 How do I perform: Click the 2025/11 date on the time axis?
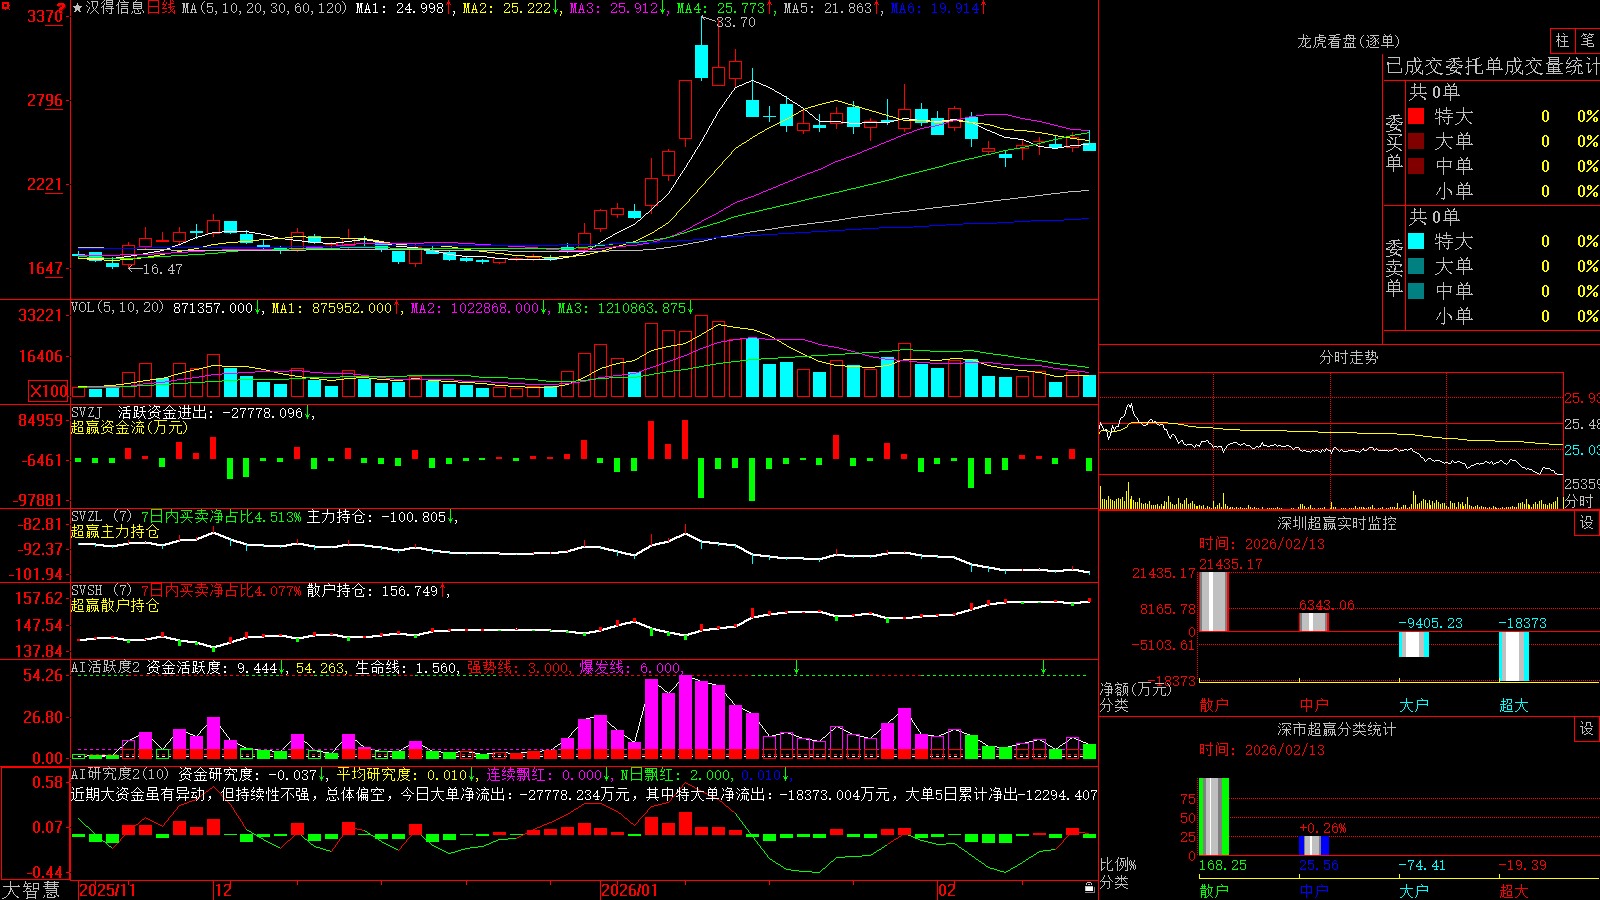coord(107,890)
